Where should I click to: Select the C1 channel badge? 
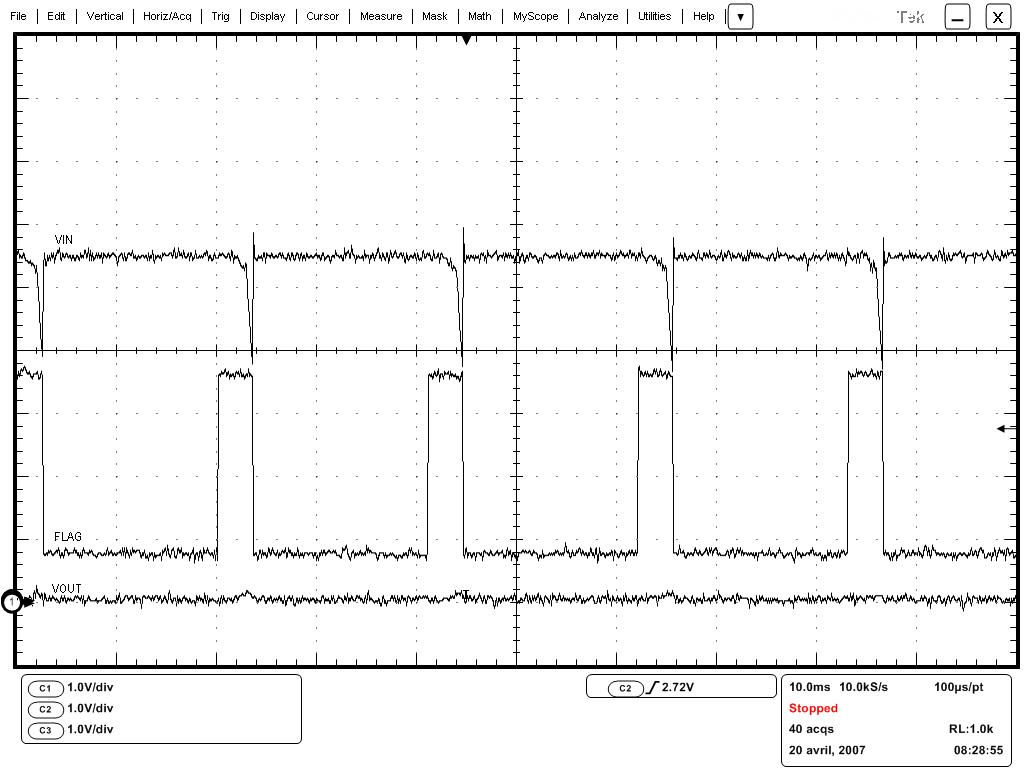click(44, 688)
